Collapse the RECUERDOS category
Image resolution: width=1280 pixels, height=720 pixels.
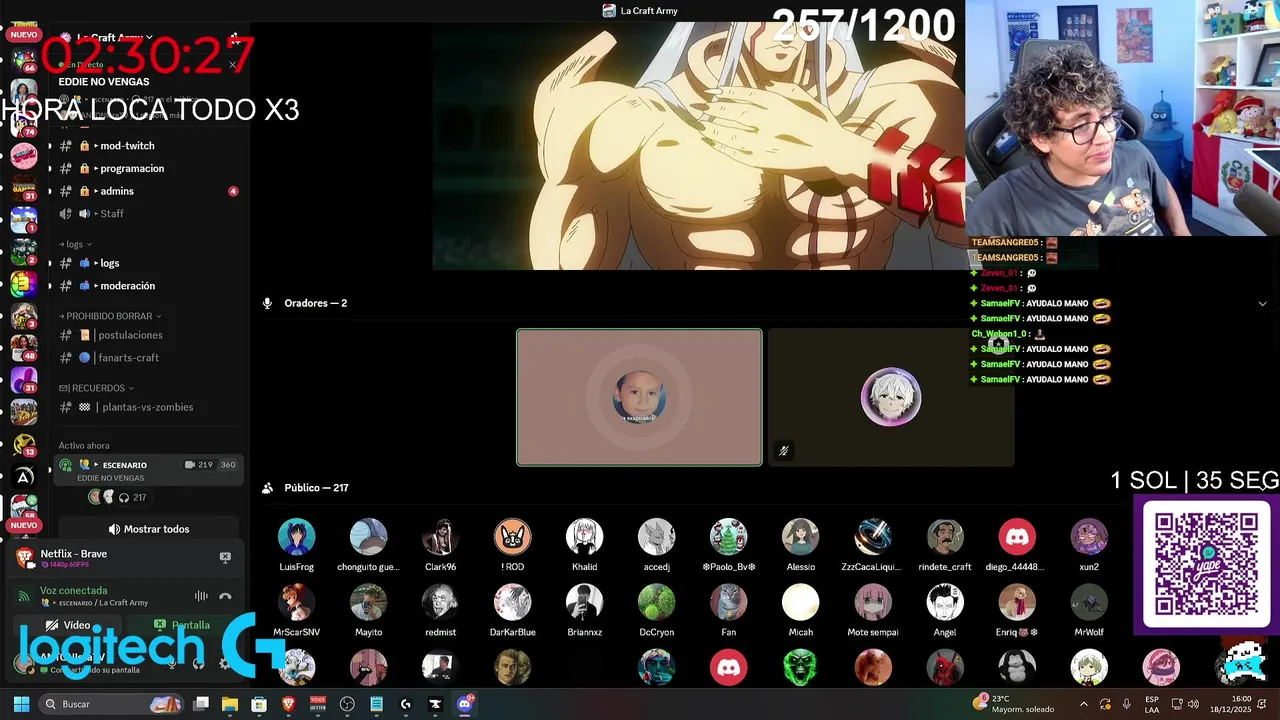coord(96,388)
